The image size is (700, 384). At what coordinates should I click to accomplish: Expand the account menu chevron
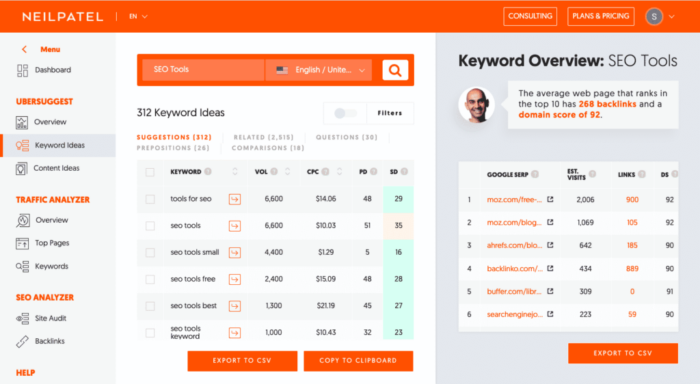[671, 17]
